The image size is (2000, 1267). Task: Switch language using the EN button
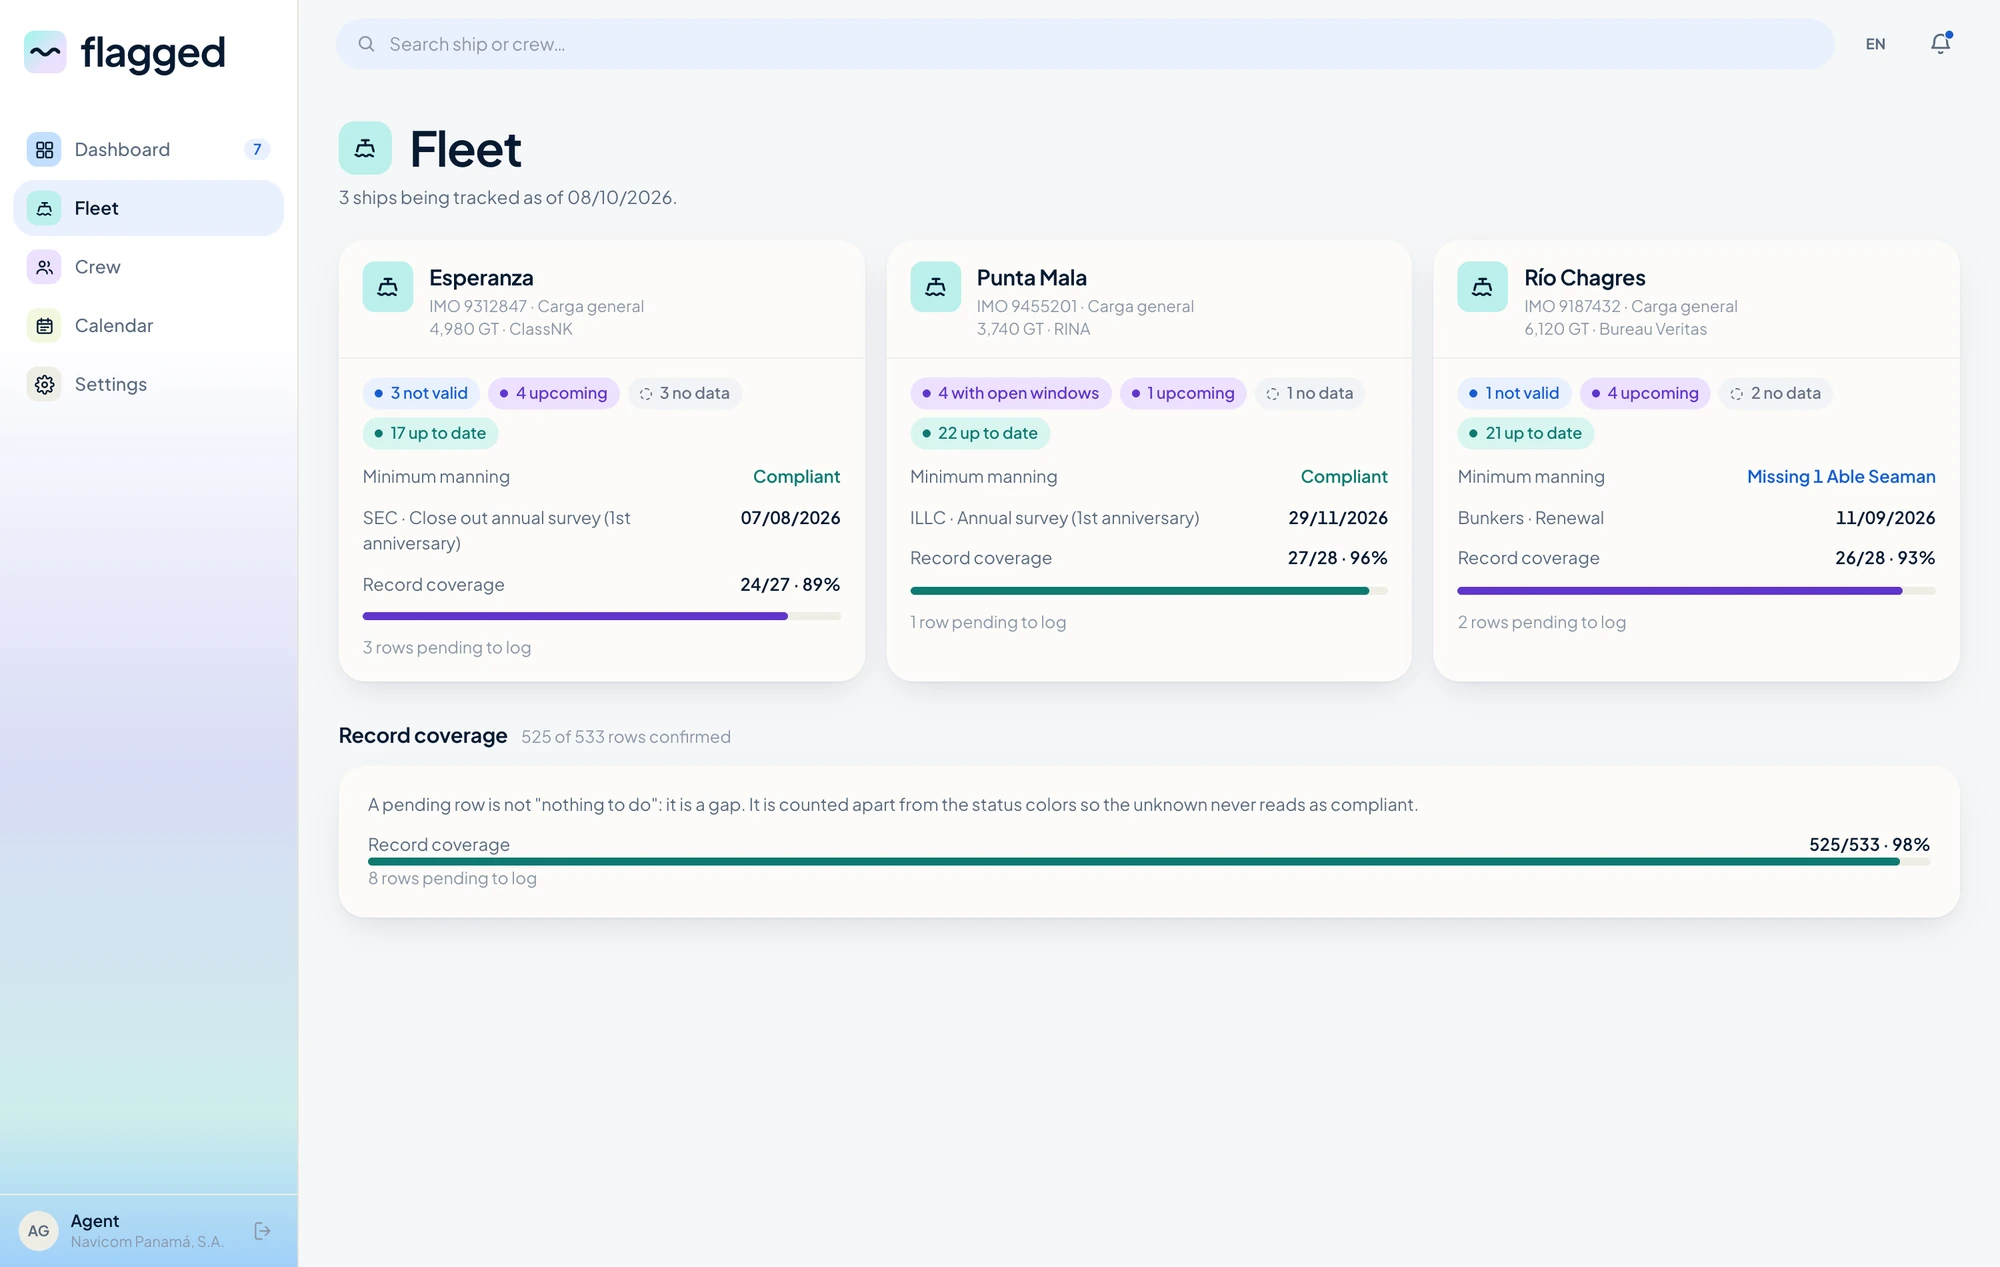1875,44
